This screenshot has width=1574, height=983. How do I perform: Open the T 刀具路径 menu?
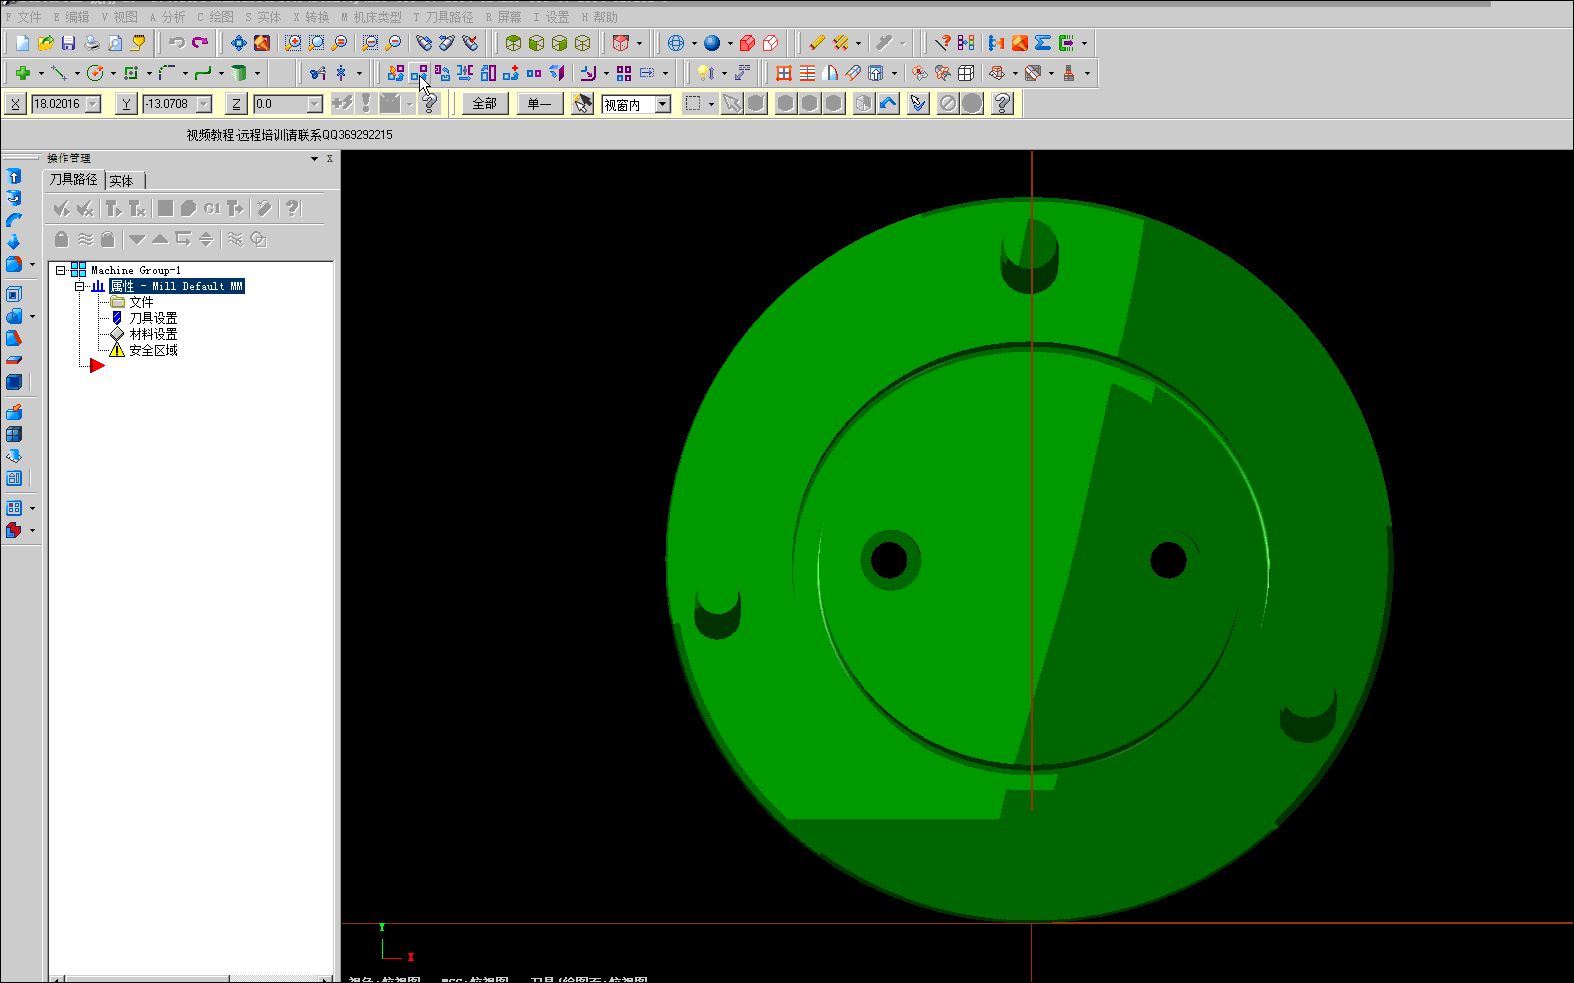pyautogui.click(x=443, y=17)
